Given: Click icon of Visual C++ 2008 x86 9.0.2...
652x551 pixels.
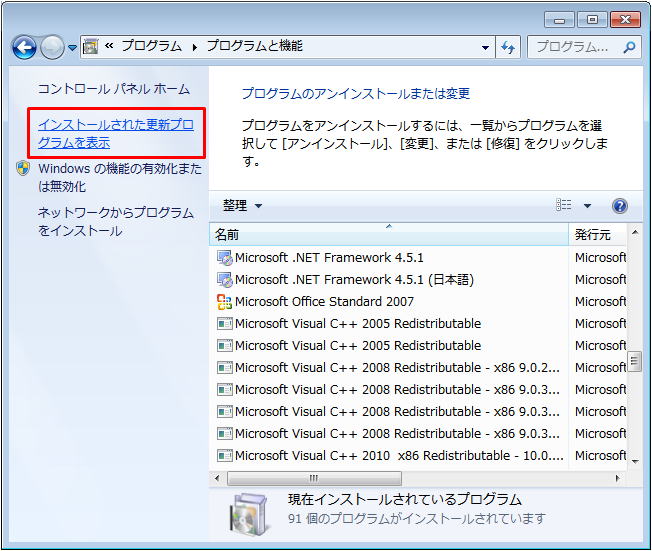Looking at the screenshot, I should (x=225, y=368).
